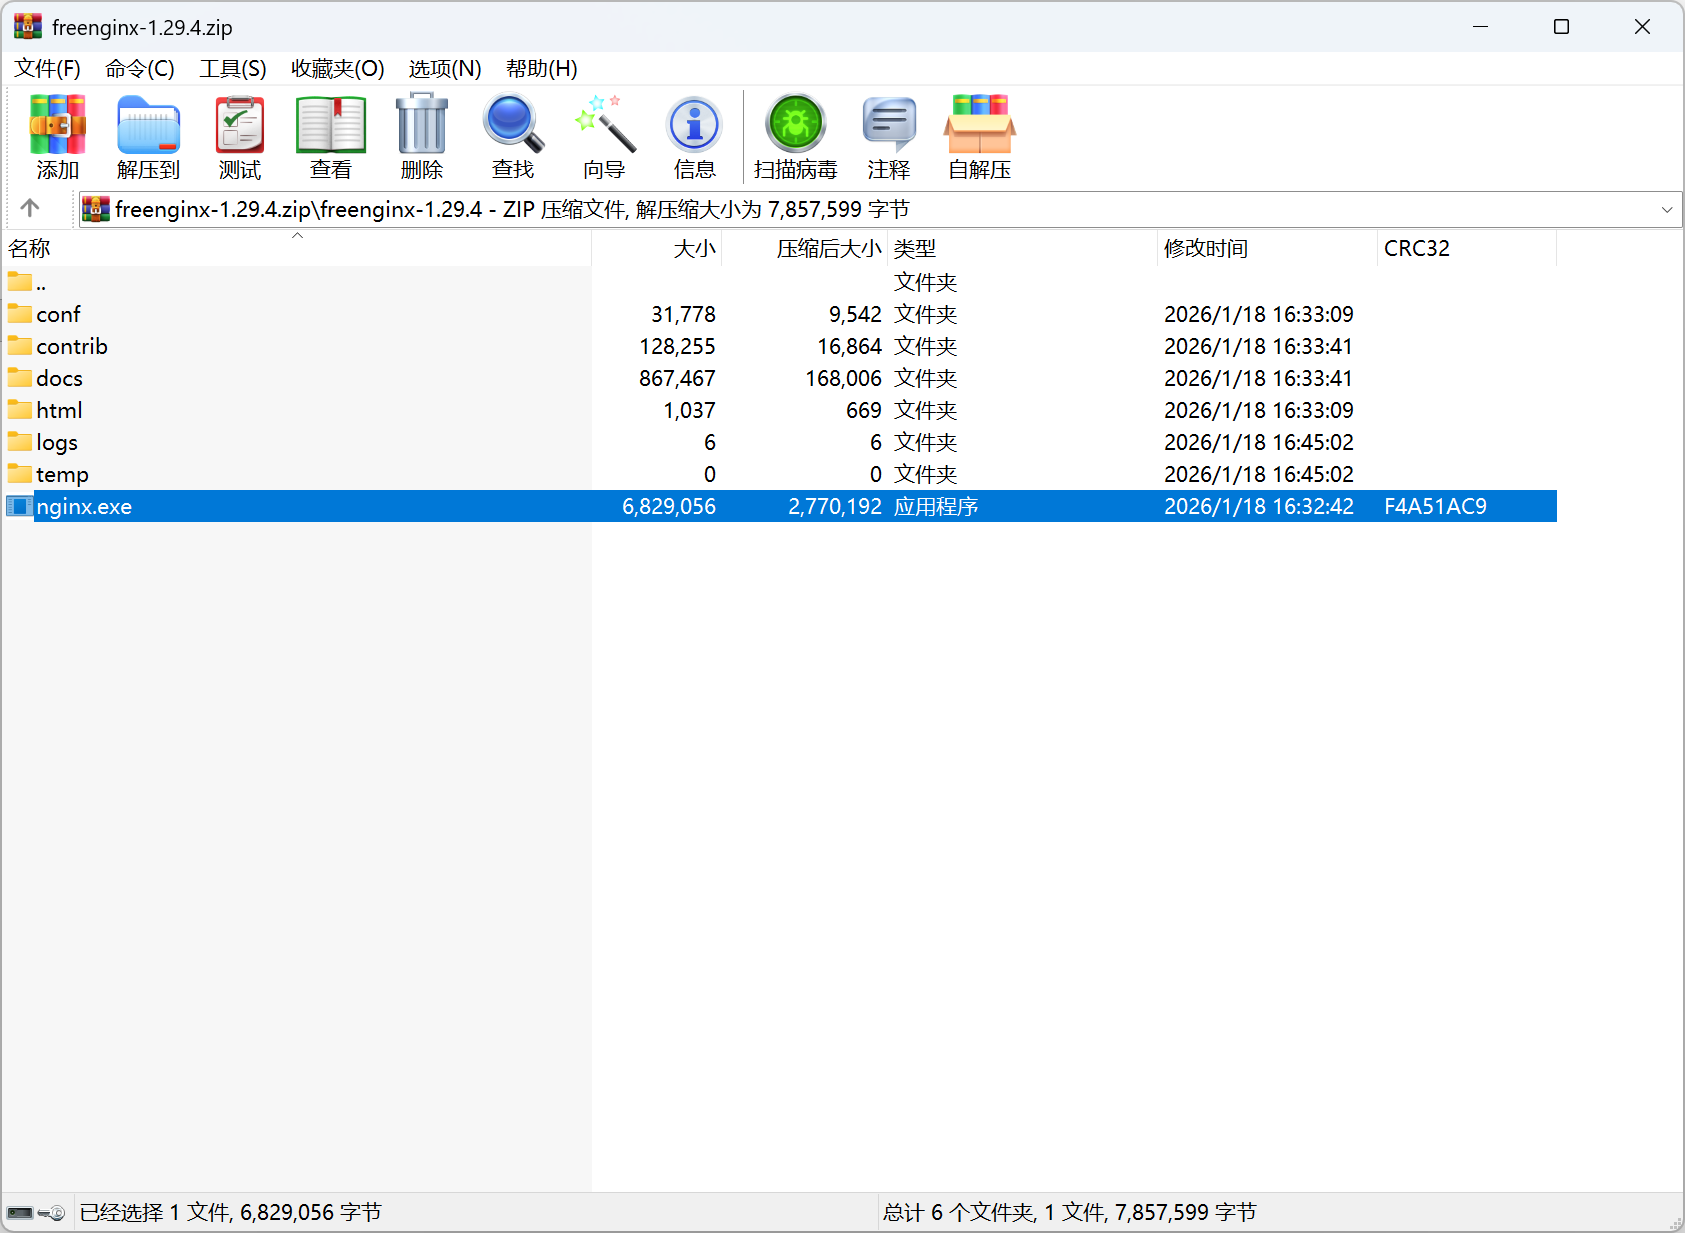Click the 自解压 (SFX) toolbar icon

(x=980, y=124)
